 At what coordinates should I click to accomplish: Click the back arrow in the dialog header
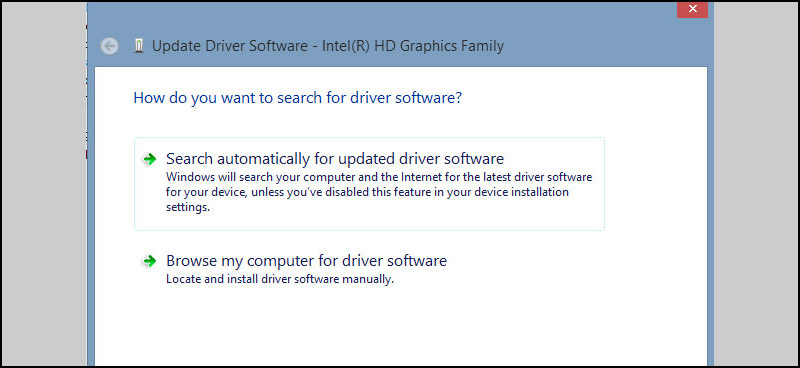[x=109, y=46]
